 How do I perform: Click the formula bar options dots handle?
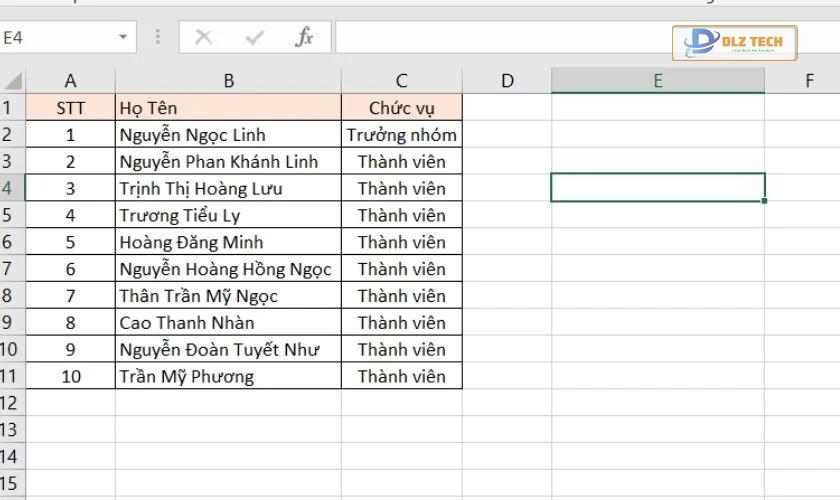coord(158,36)
